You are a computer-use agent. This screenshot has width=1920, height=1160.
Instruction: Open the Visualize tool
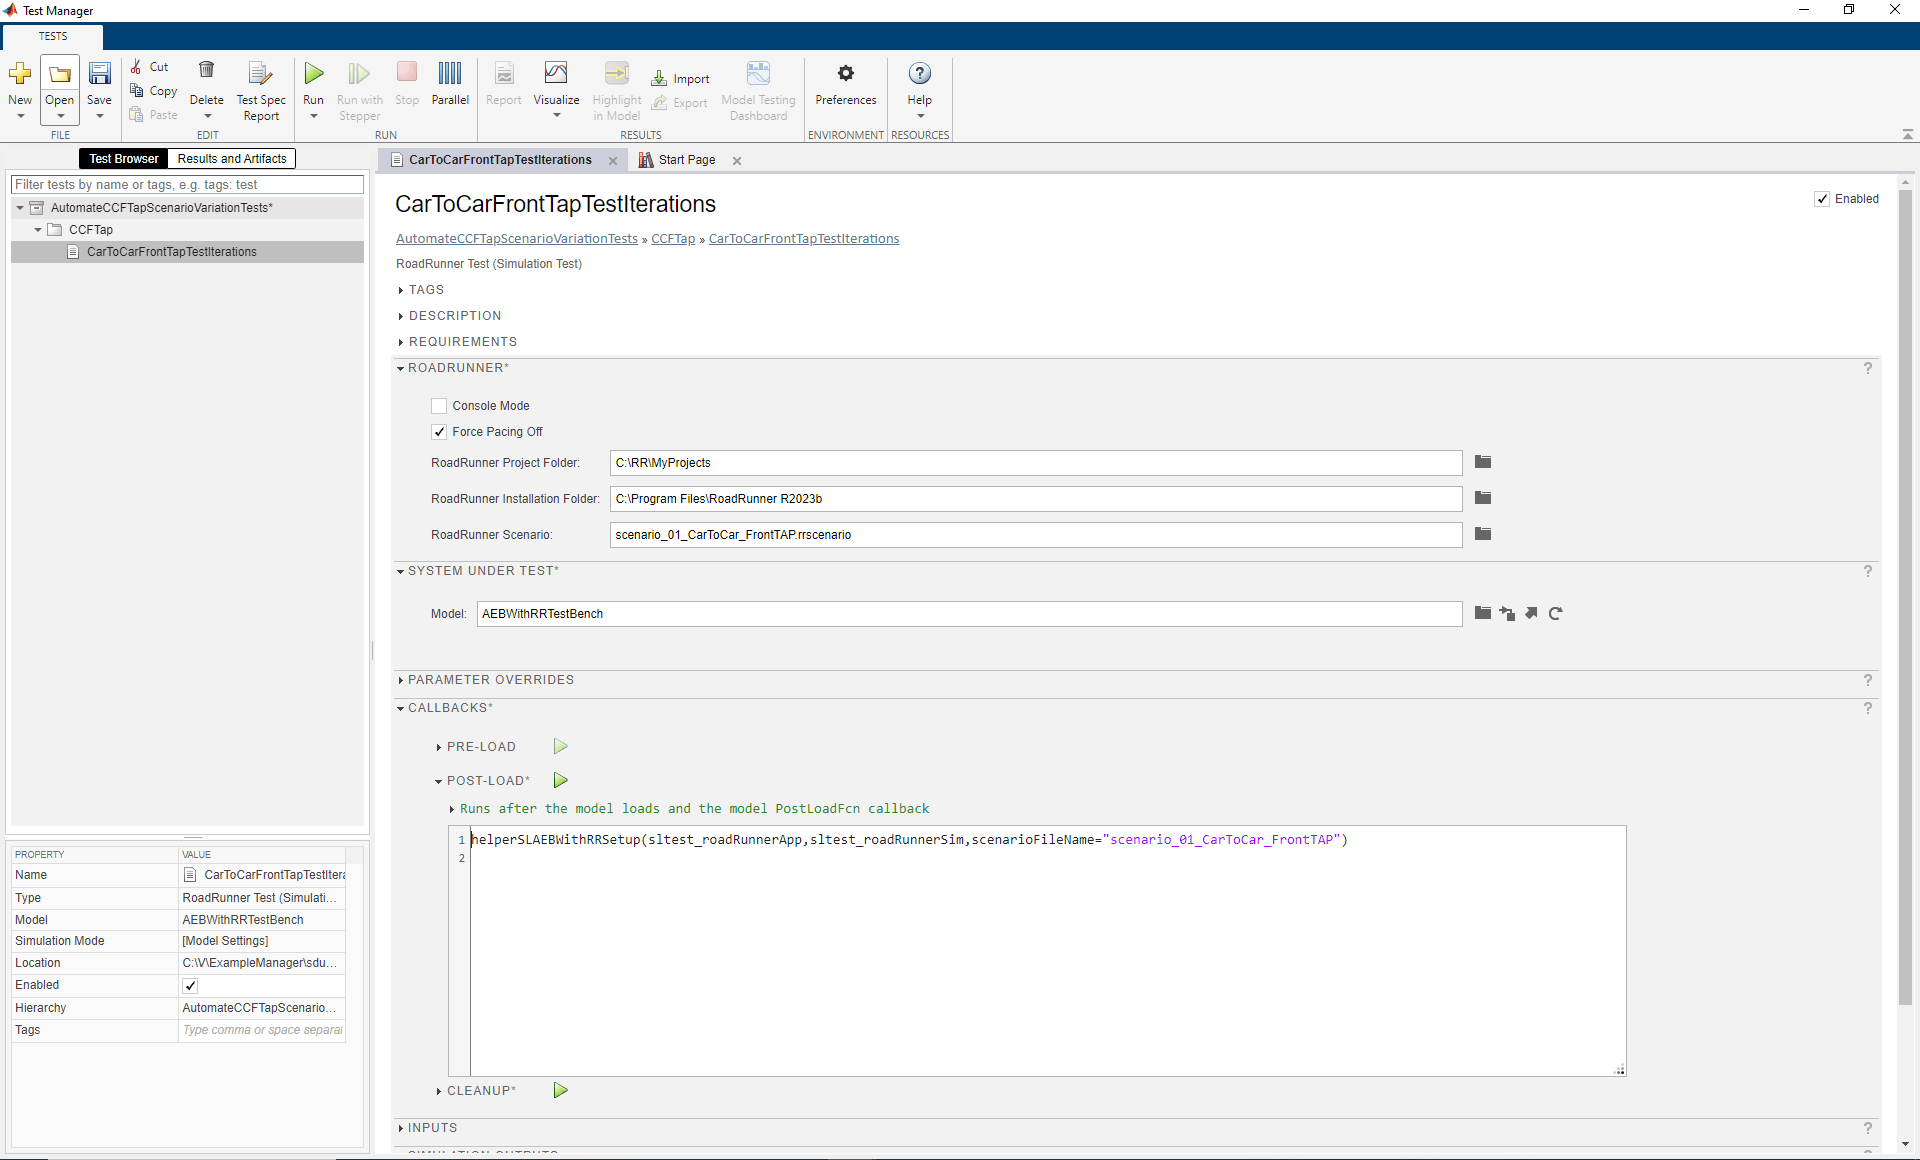tap(556, 74)
